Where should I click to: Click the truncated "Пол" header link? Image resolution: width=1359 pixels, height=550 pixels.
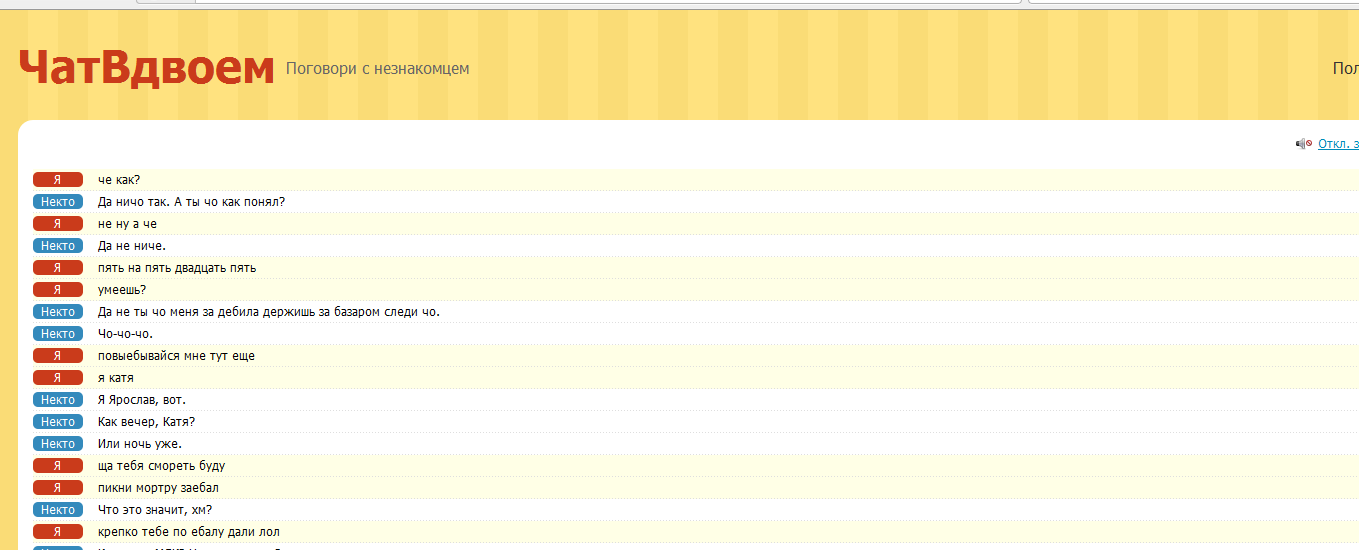click(1345, 68)
